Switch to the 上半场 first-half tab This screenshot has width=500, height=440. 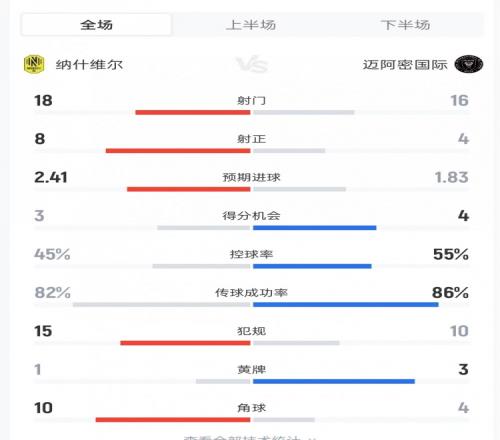pos(251,25)
